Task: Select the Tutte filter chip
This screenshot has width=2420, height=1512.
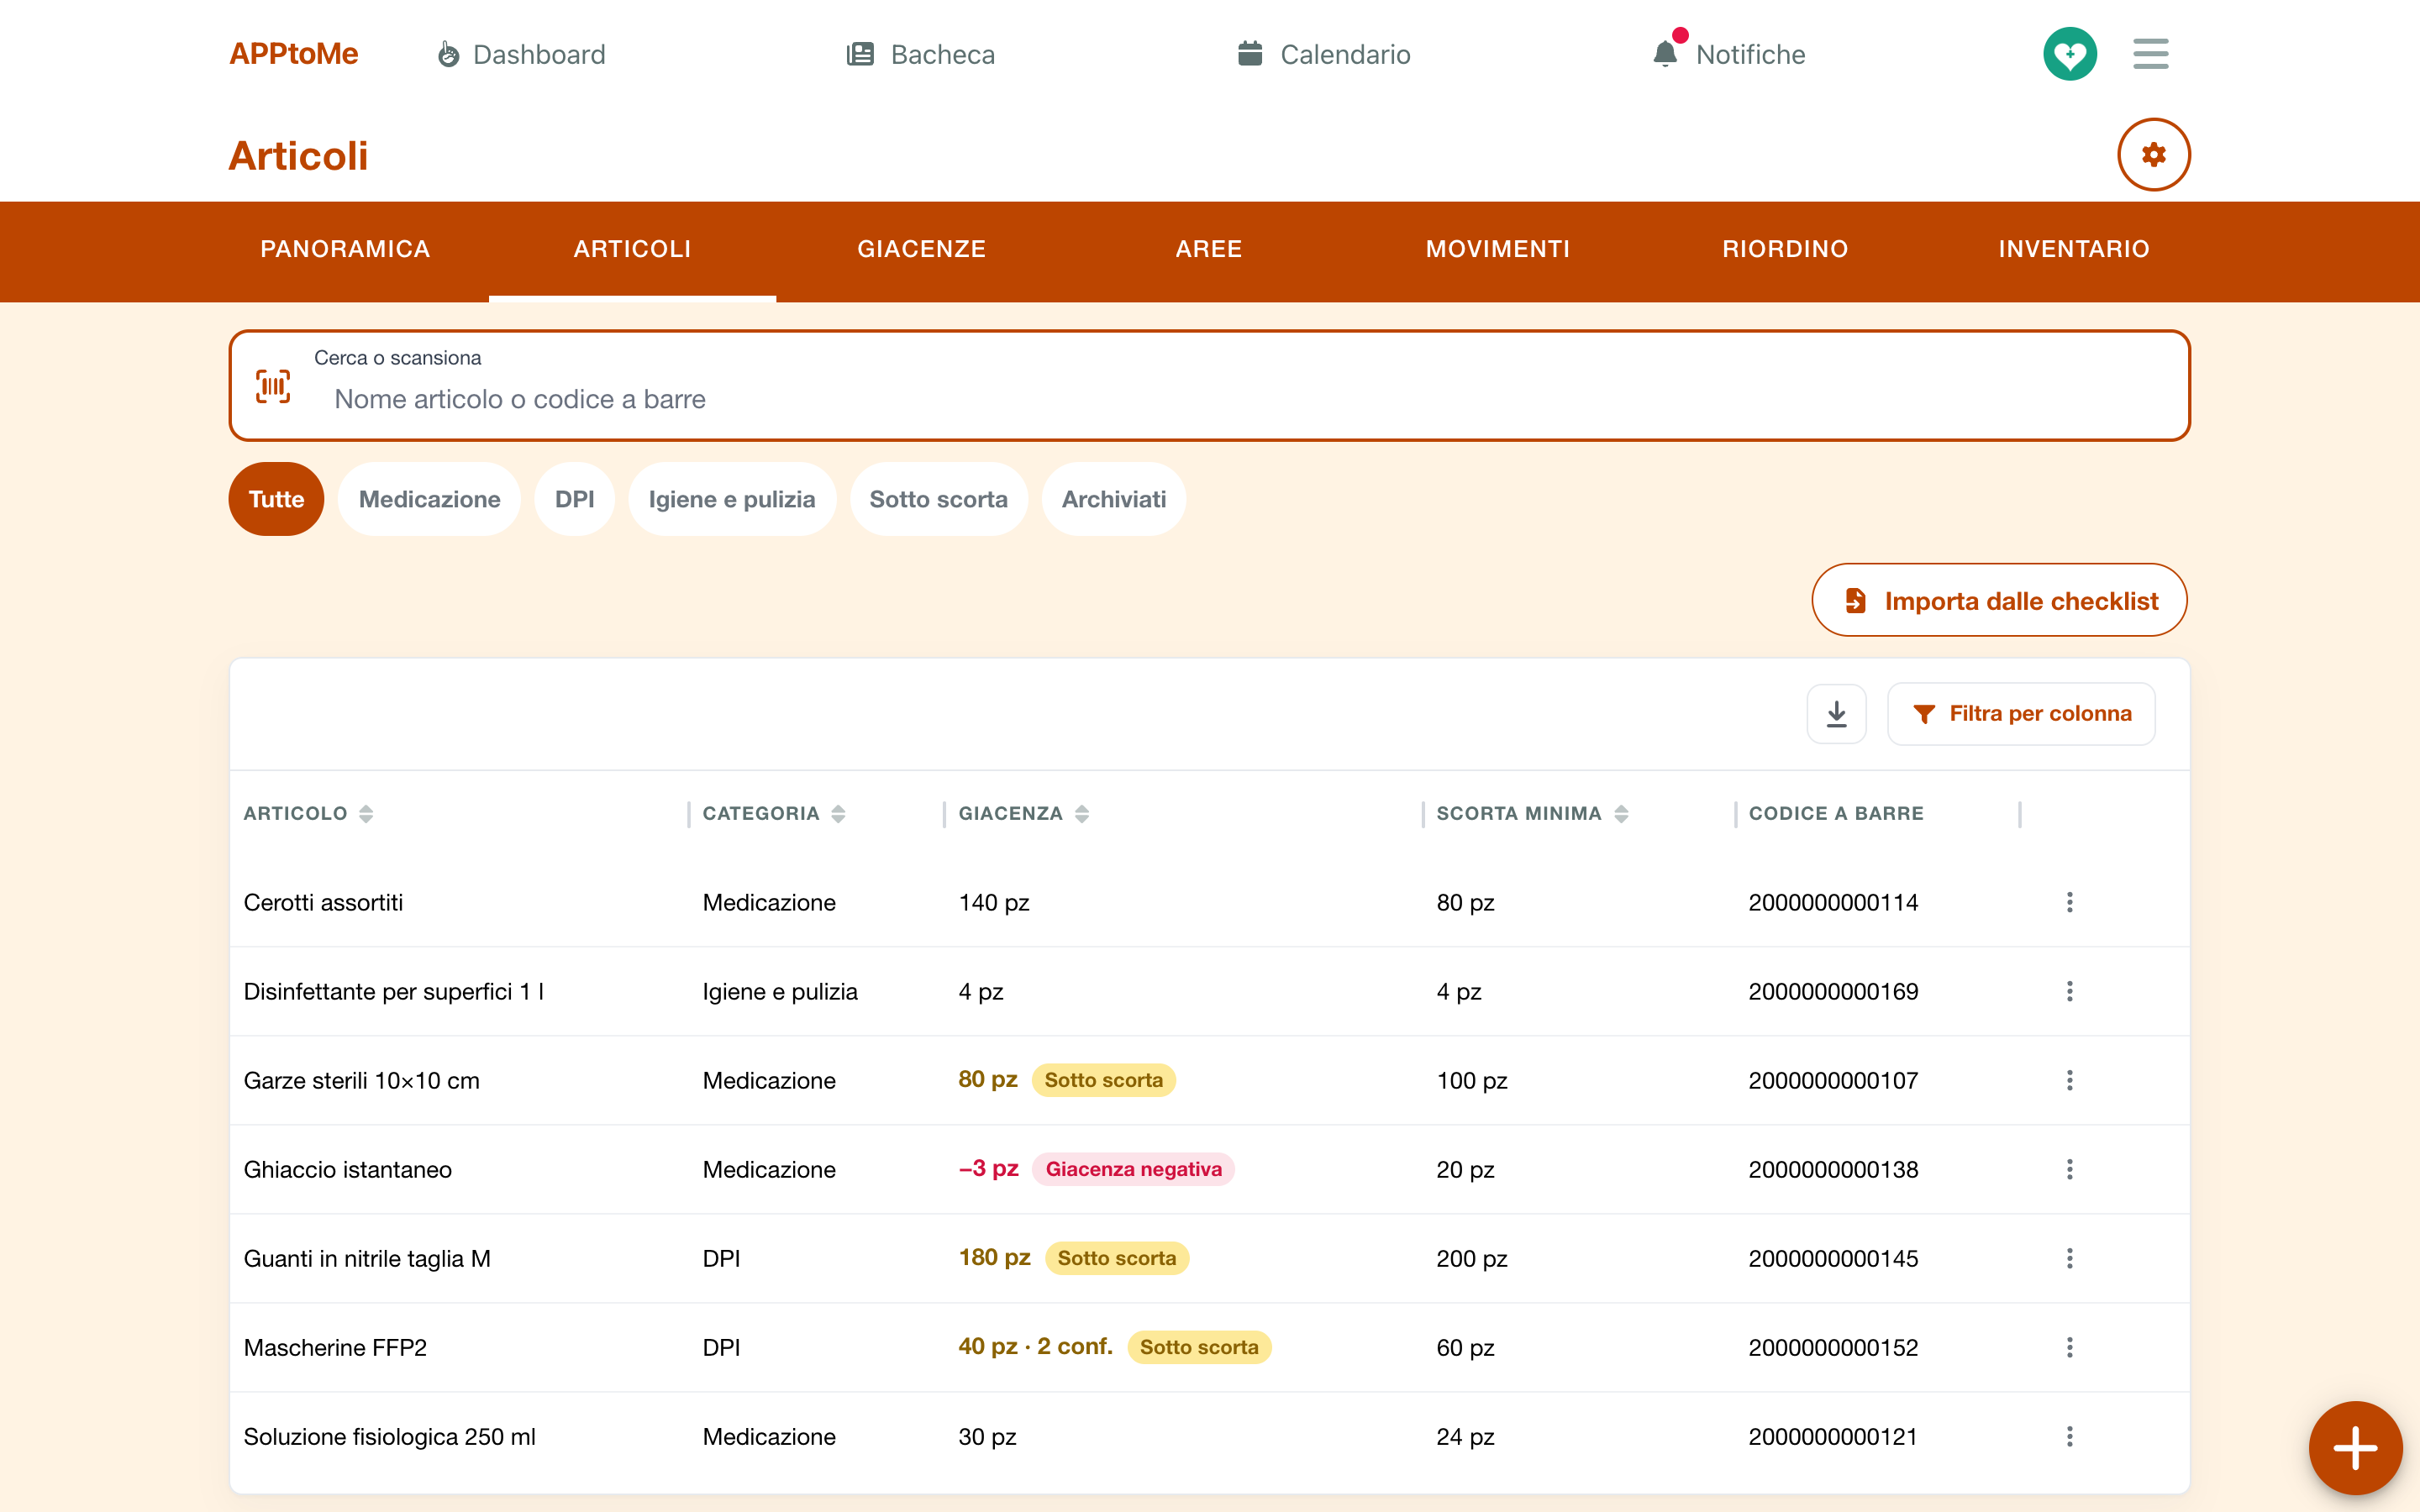Action: 276,499
